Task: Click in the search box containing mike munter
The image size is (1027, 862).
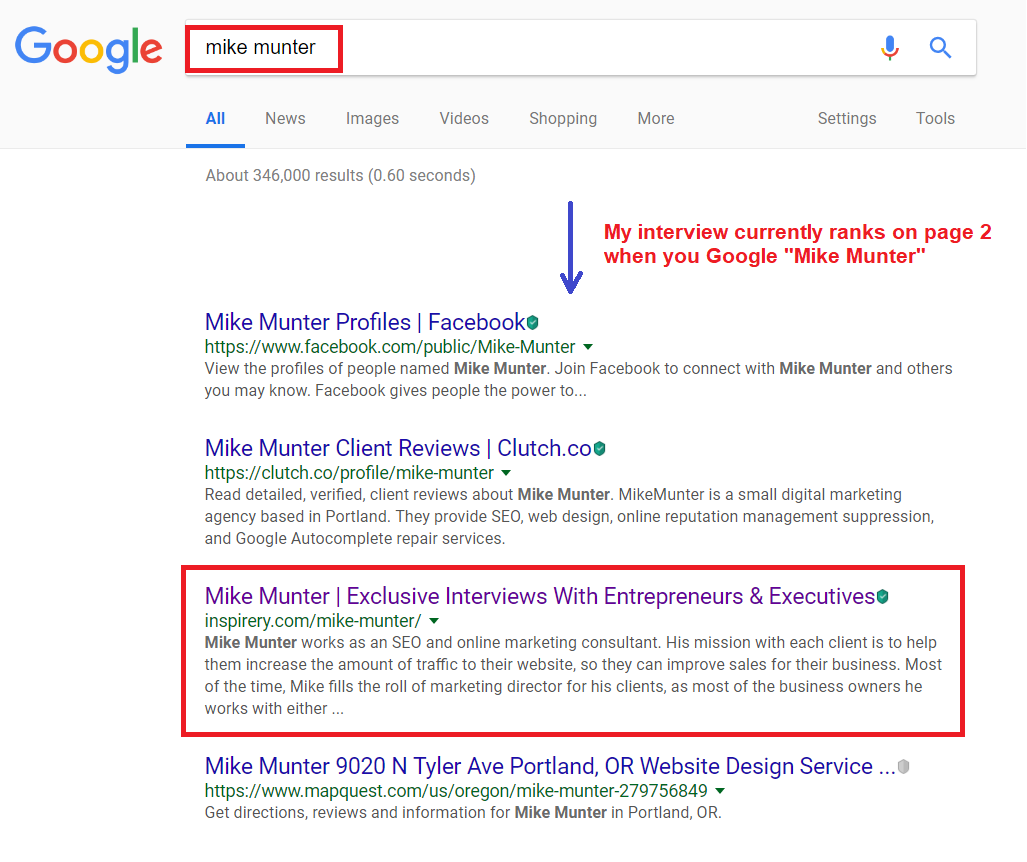Action: (580, 48)
